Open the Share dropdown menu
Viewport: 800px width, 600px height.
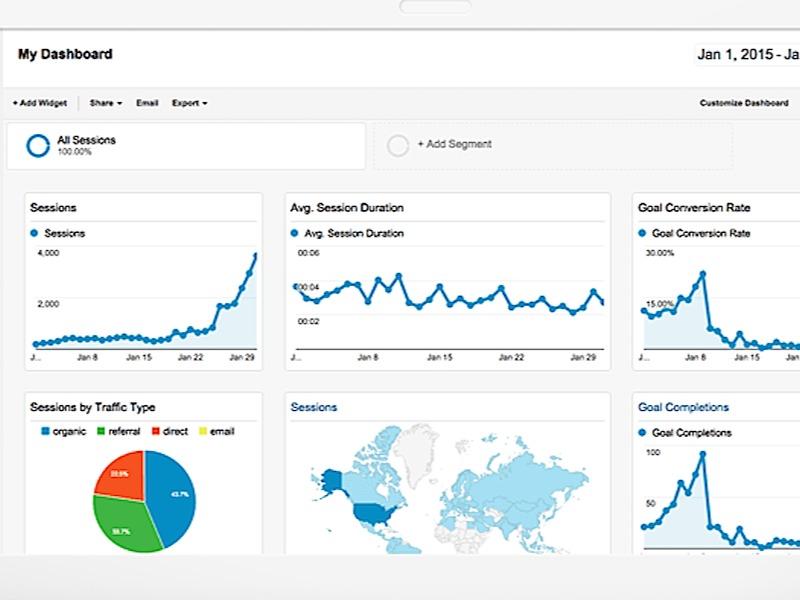click(x=106, y=103)
